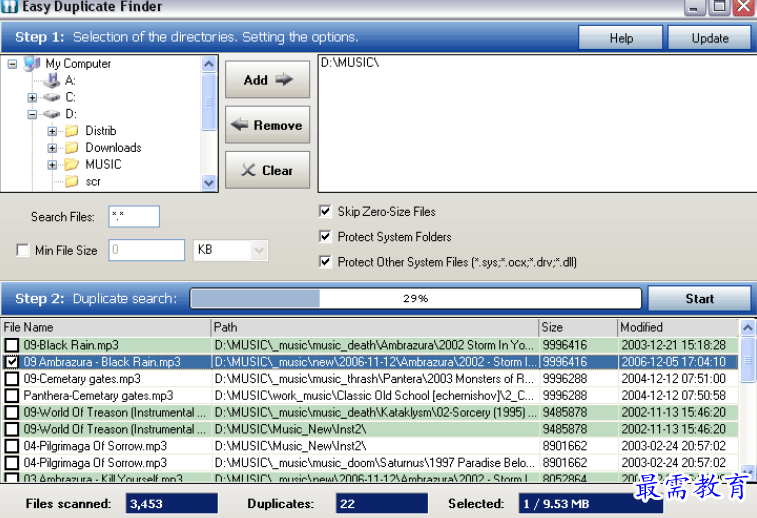The height and width of the screenshot is (518, 757).
Task: Select the Downloads folder label
Action: pyautogui.click(x=113, y=148)
